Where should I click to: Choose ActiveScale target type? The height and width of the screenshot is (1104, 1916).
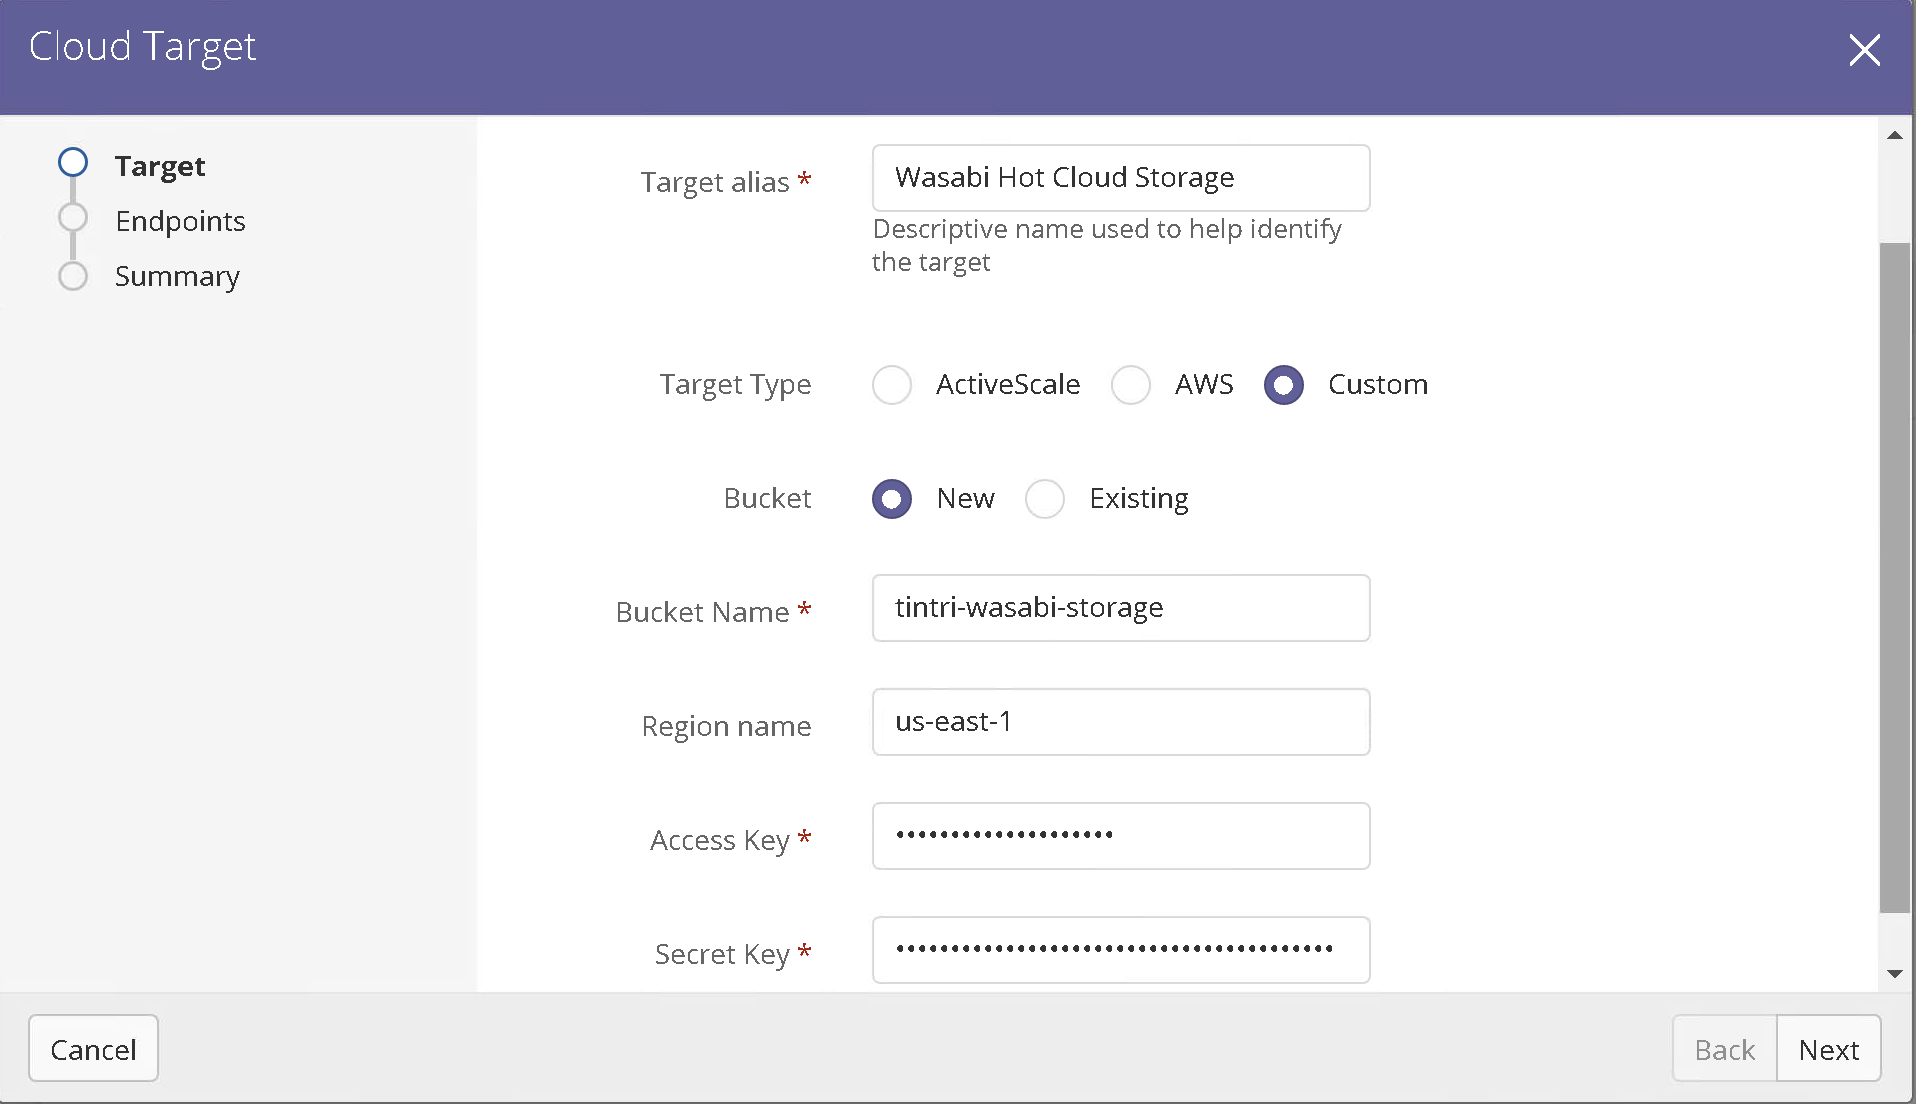point(892,385)
